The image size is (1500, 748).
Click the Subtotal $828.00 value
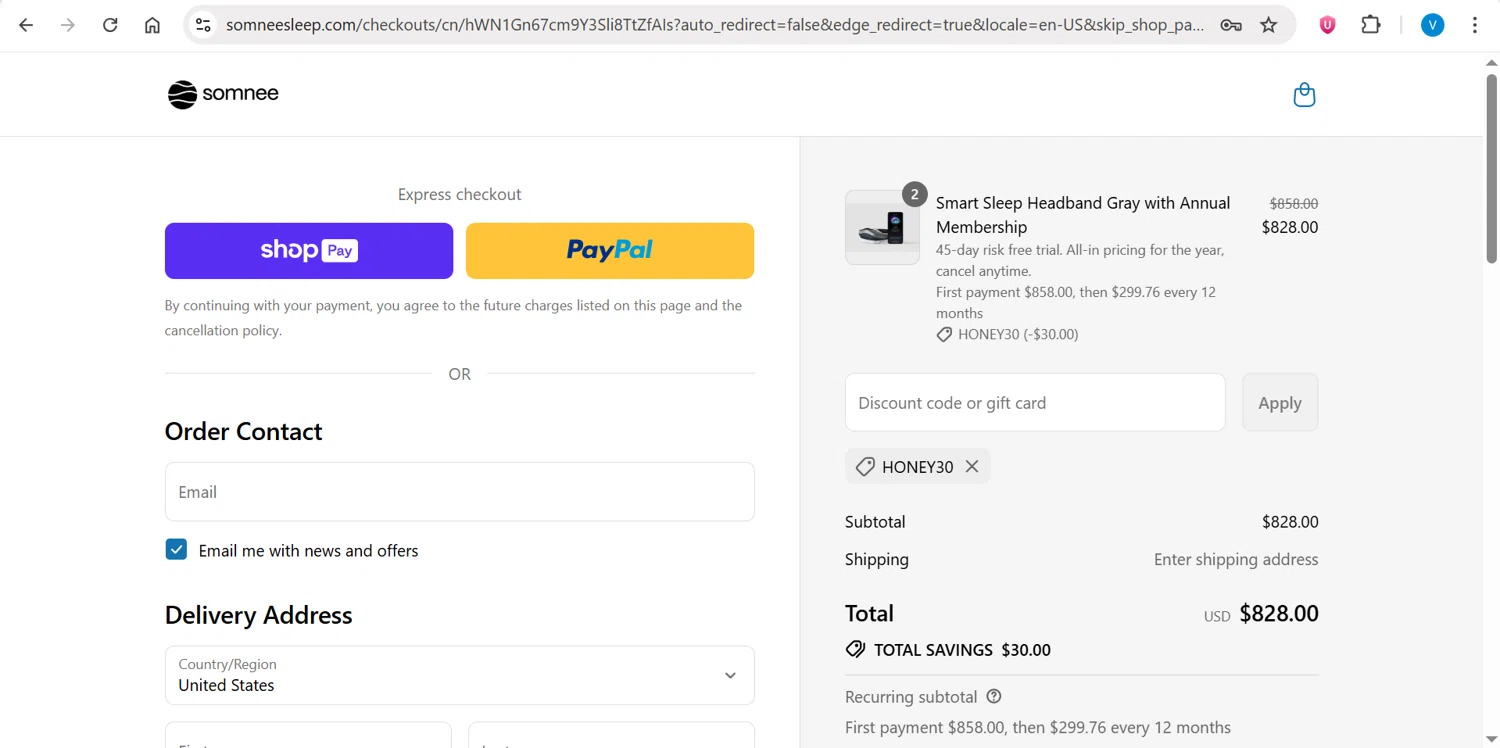pos(1290,522)
